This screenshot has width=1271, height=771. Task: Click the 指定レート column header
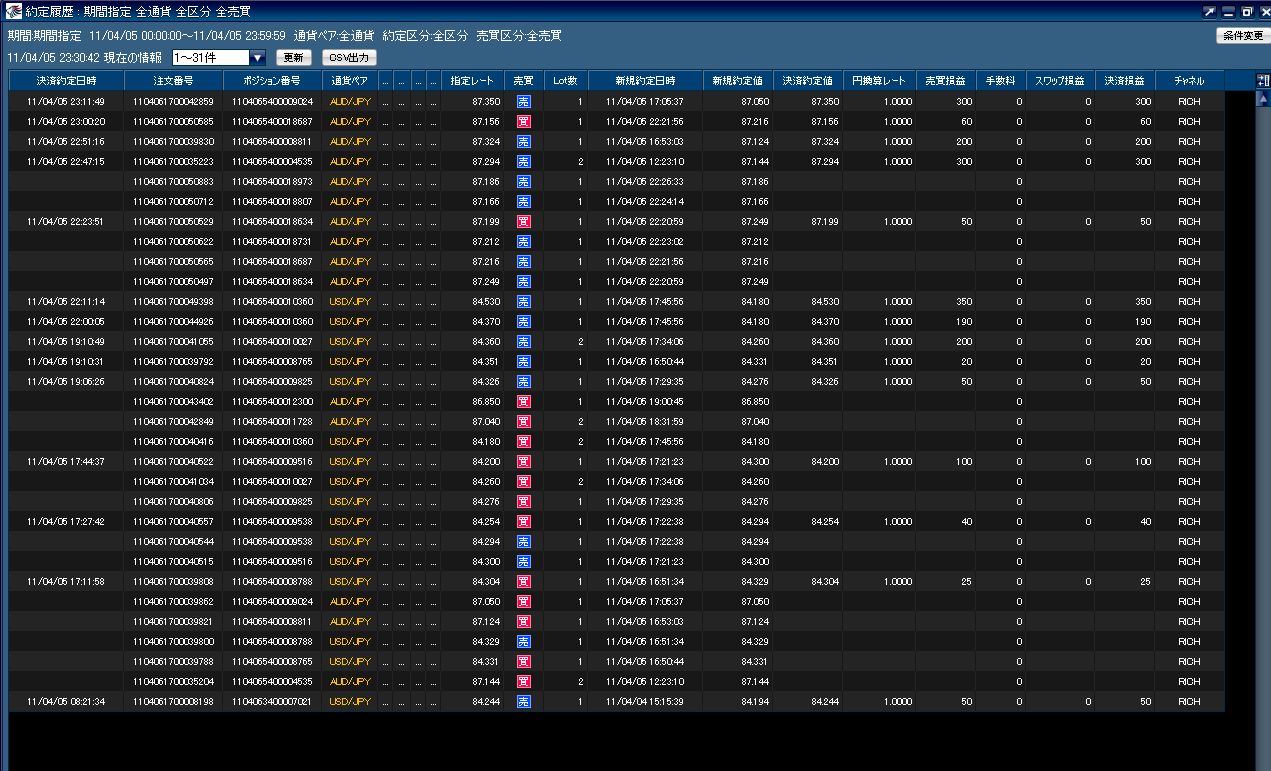click(x=472, y=80)
